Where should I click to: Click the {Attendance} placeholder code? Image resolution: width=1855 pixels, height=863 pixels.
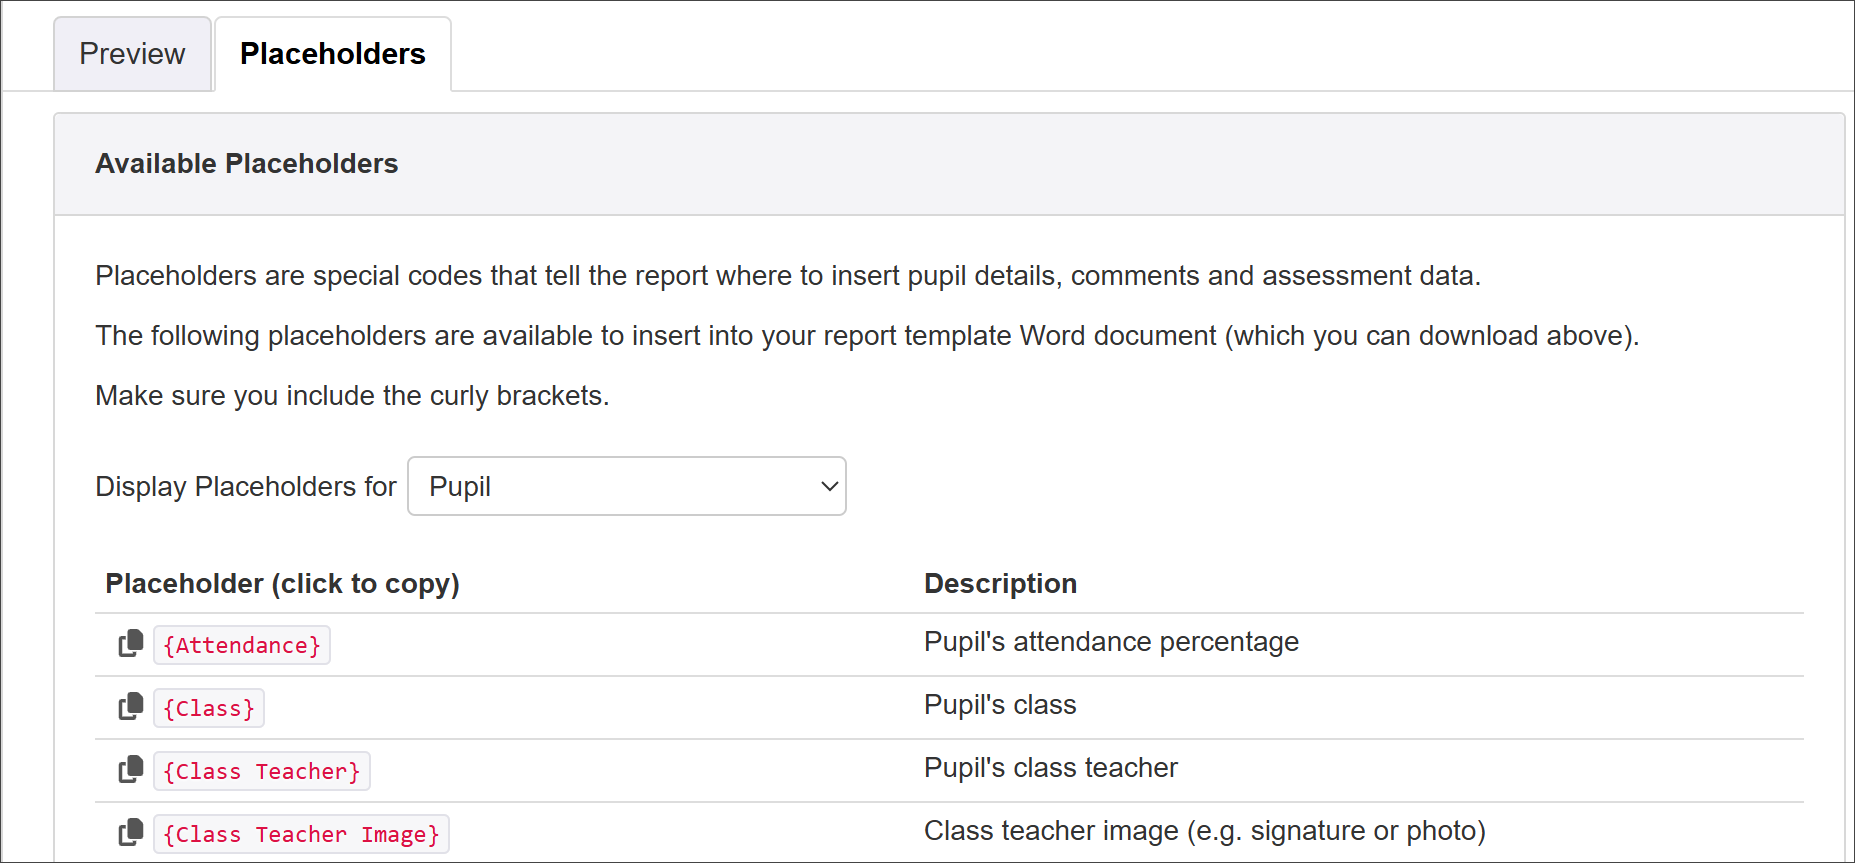(242, 645)
